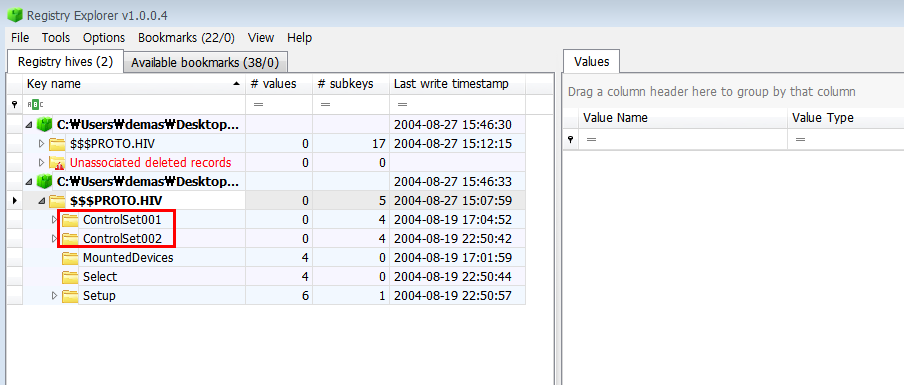Open the Help menu
The image size is (904, 385).
click(x=299, y=38)
